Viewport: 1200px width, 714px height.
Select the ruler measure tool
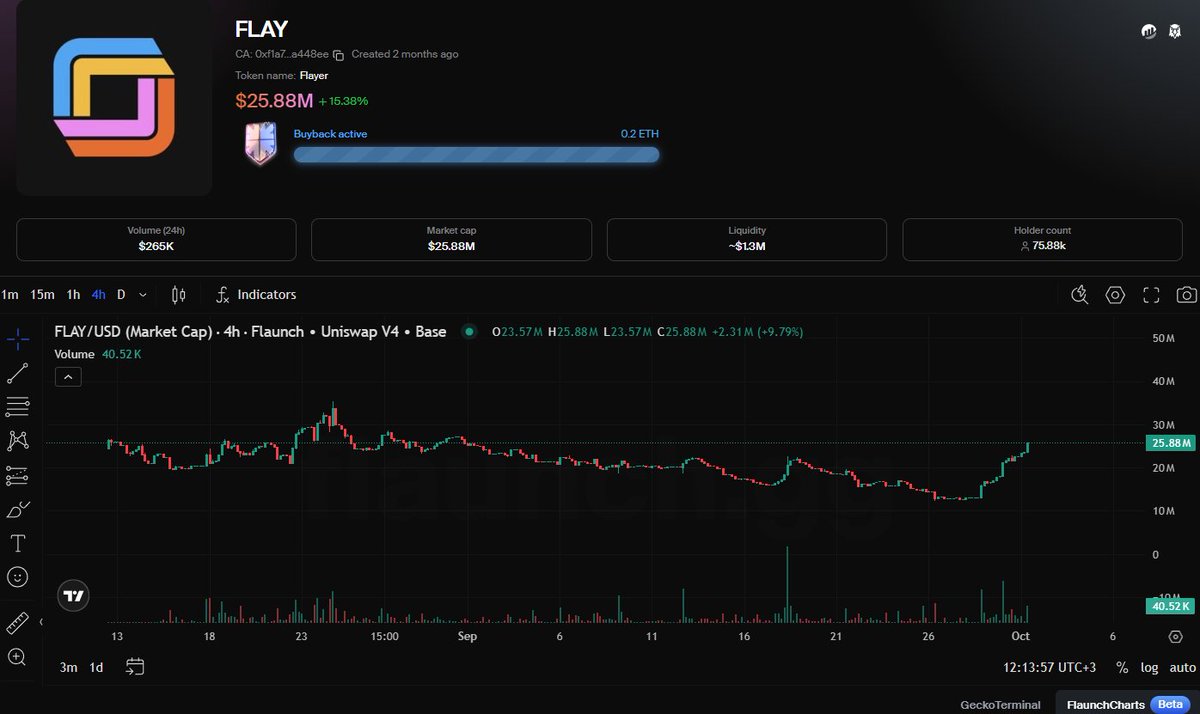pyautogui.click(x=17, y=623)
